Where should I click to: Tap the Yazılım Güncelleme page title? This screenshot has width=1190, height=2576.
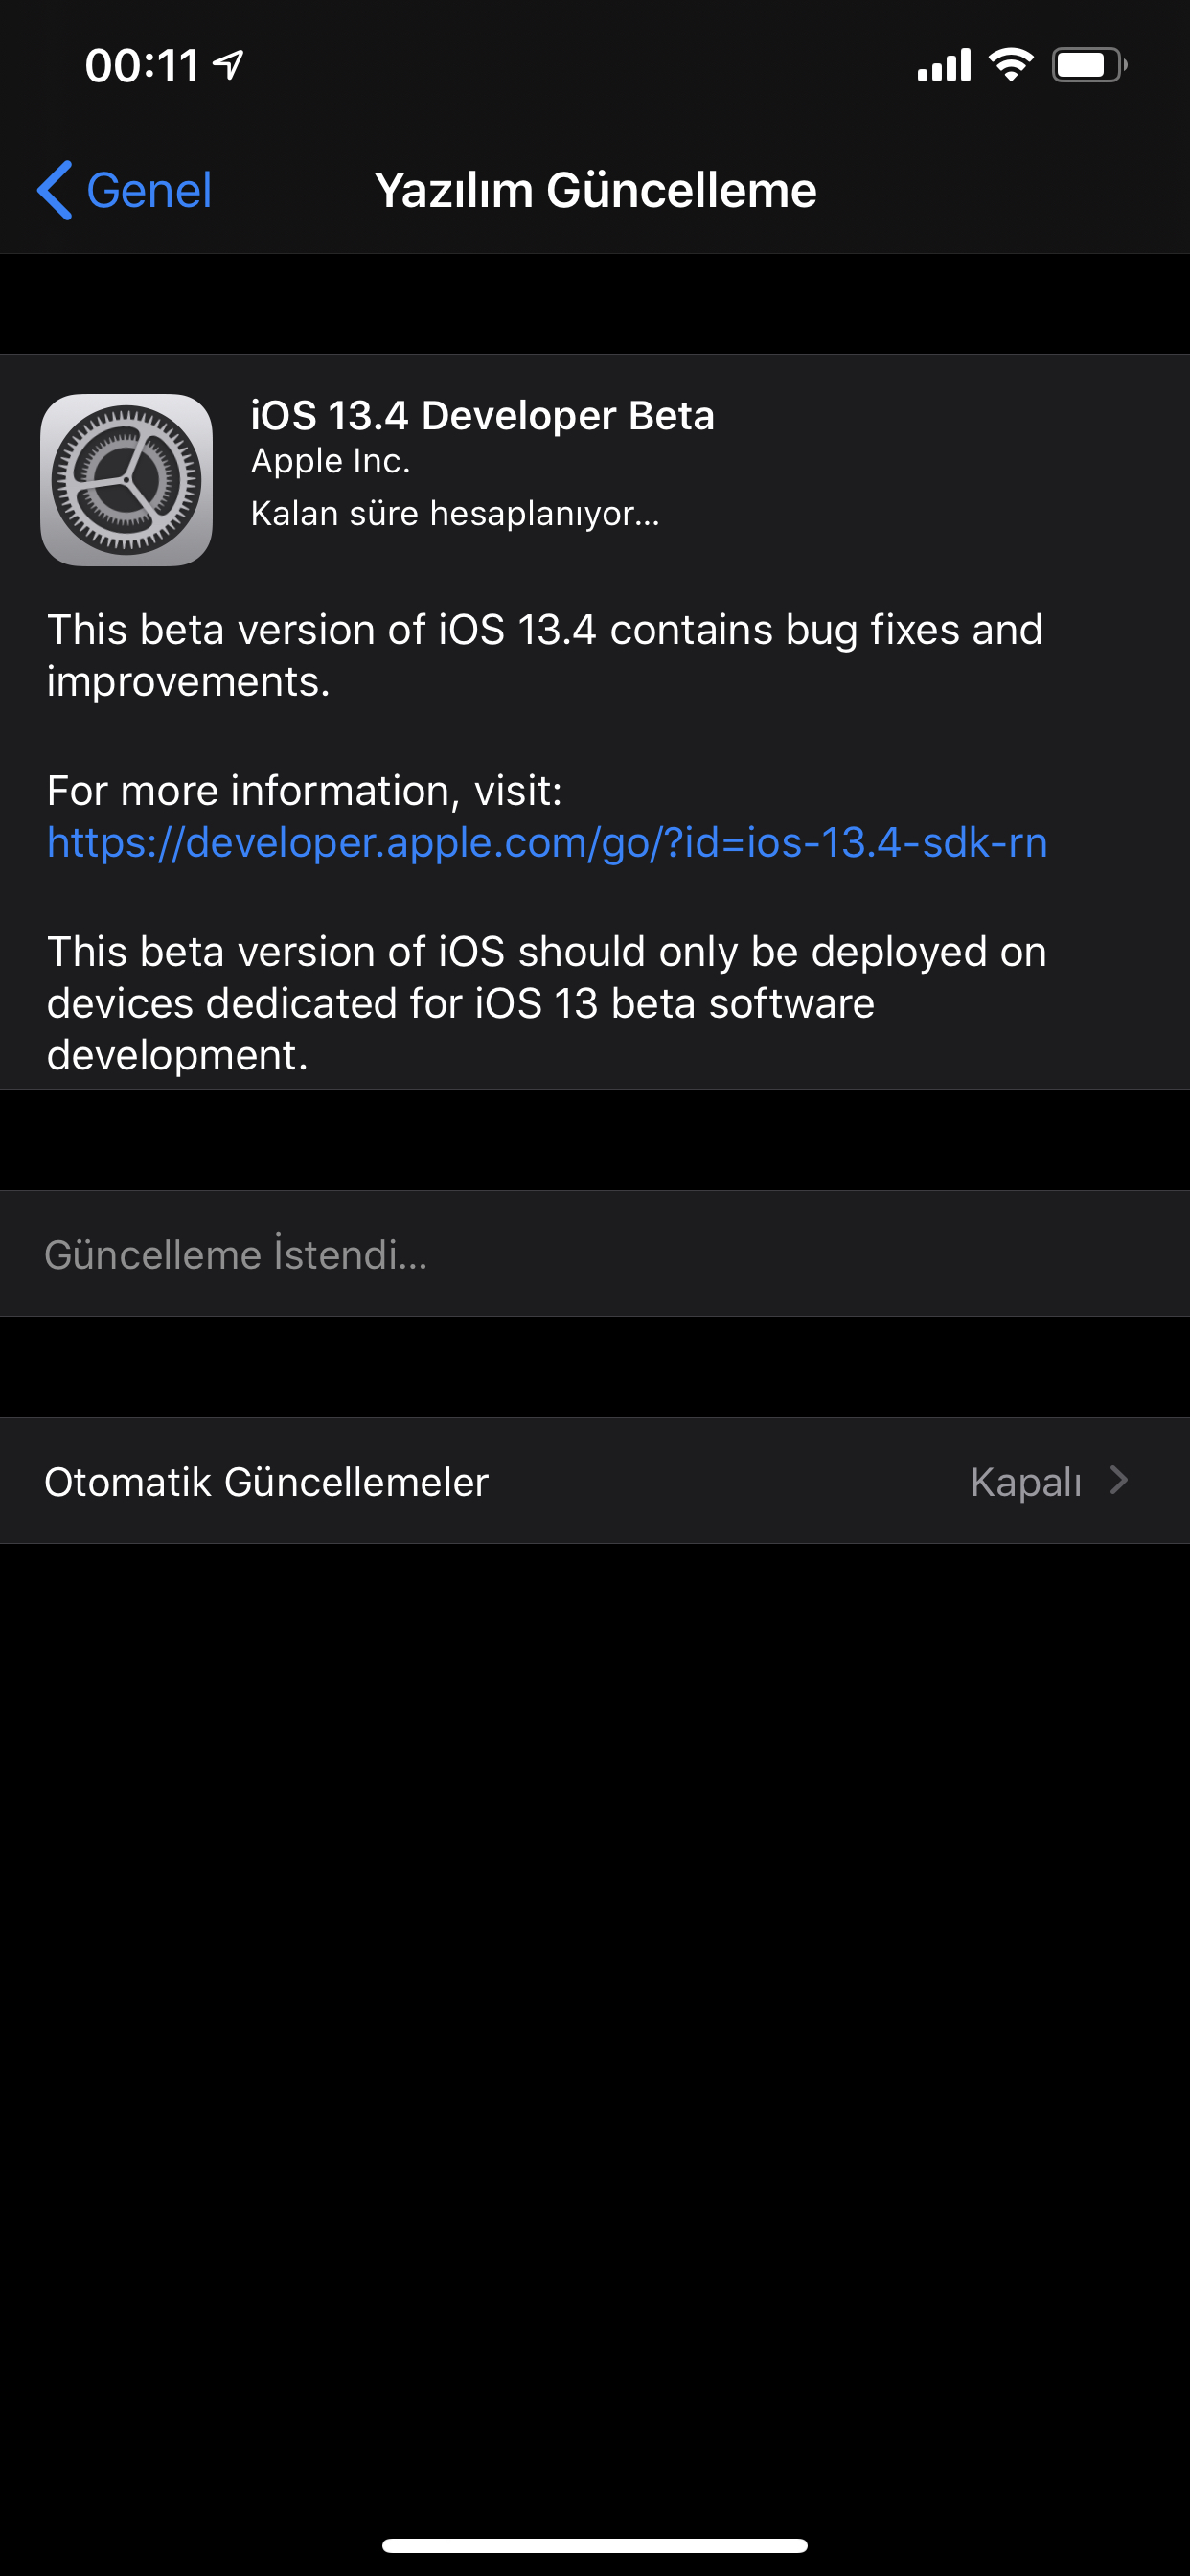click(x=595, y=190)
